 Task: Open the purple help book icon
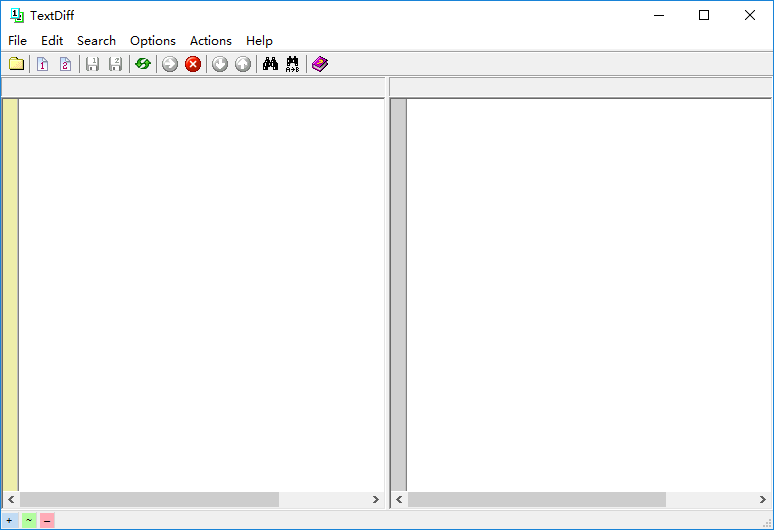click(x=320, y=64)
